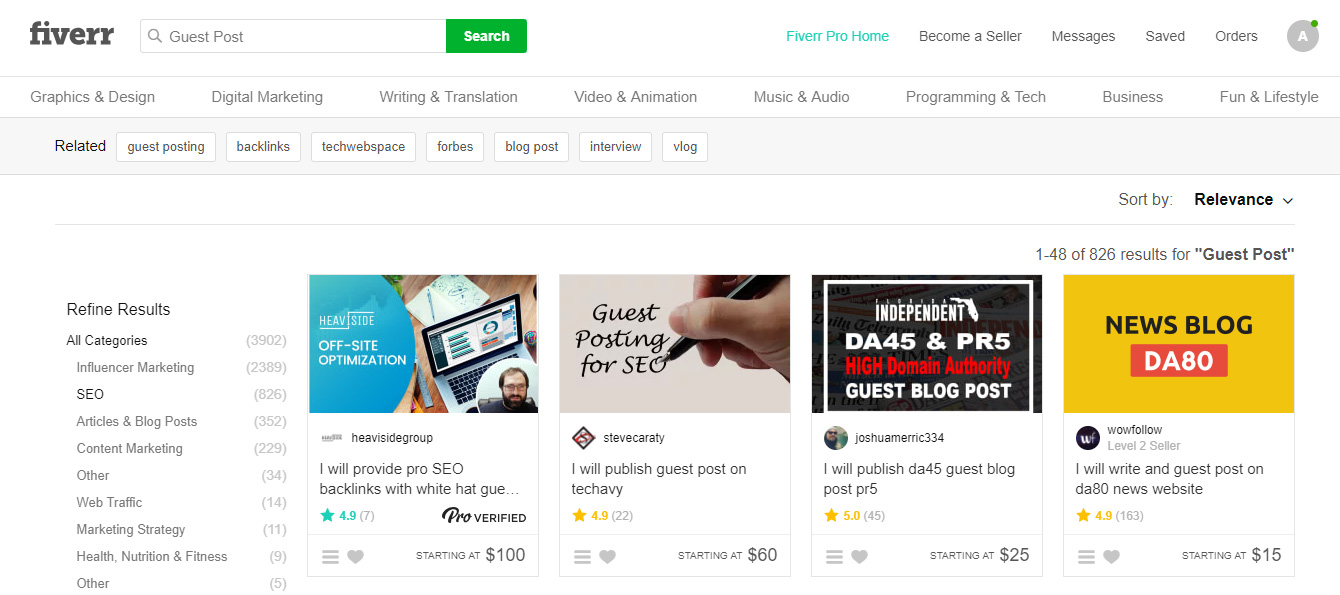Select the 'forbes' related tag
Viewport: 1340px width, 595px height.
pos(455,146)
